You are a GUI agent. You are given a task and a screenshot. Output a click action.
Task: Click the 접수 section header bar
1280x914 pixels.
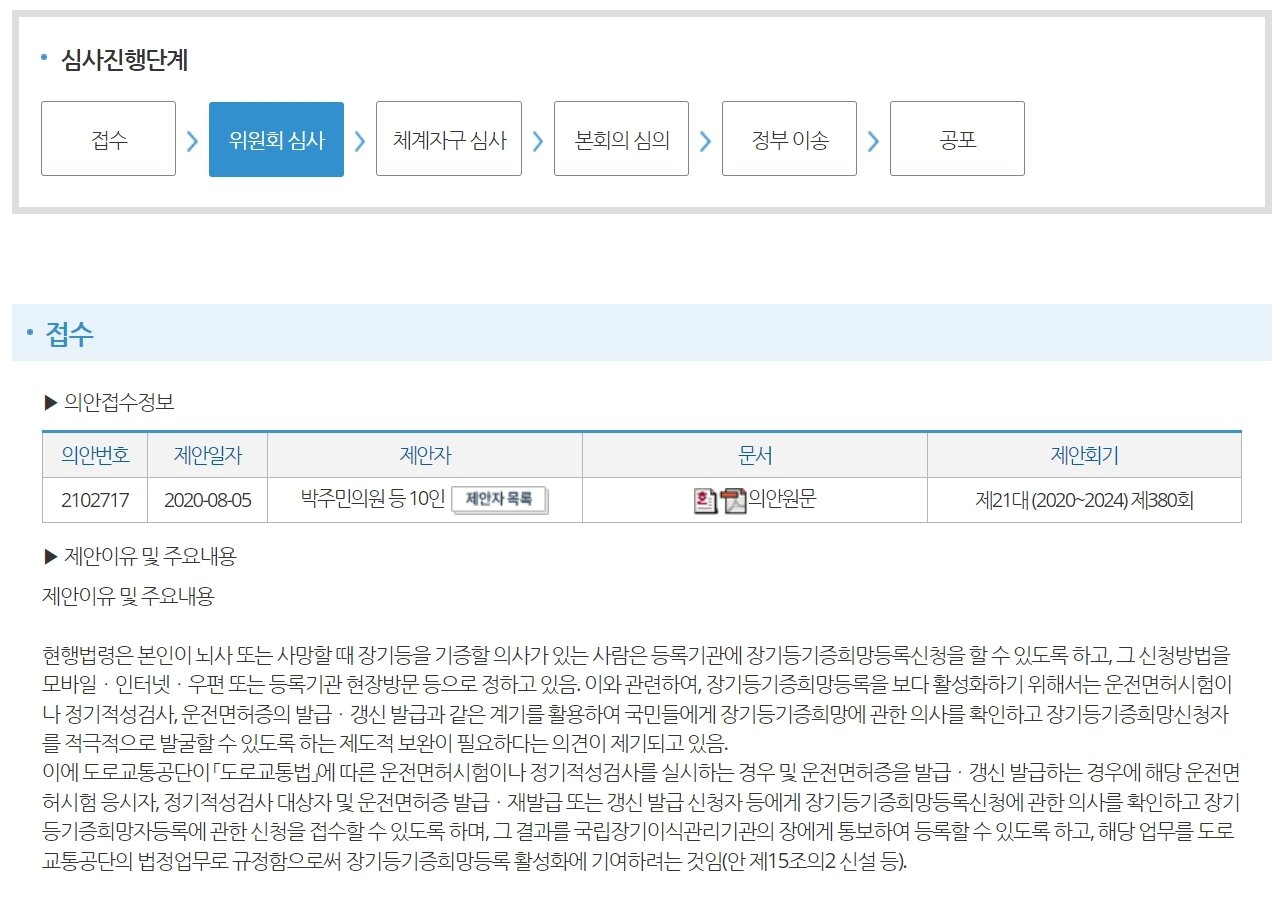pos(641,333)
